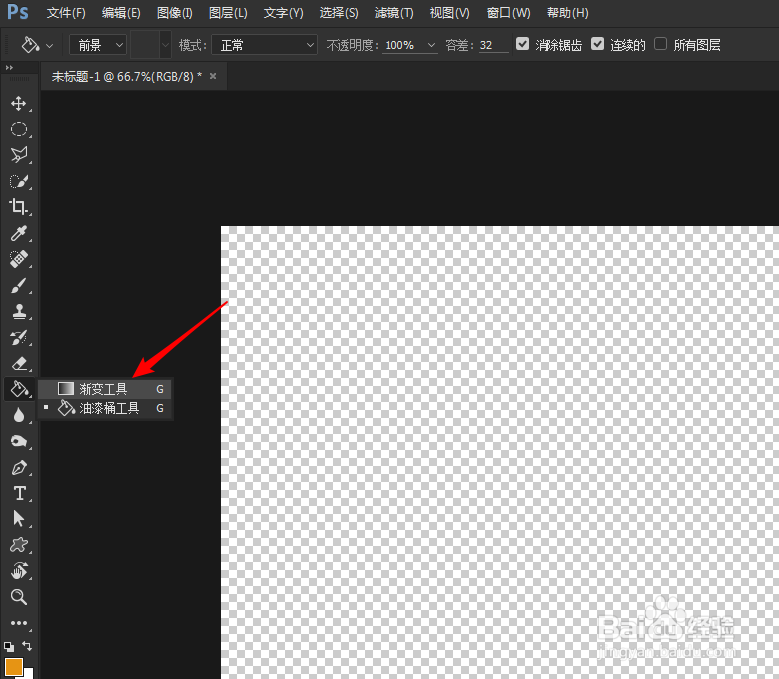Image resolution: width=779 pixels, height=679 pixels.
Task: Click the 容差 tolerance field showing 32
Action: click(x=493, y=45)
